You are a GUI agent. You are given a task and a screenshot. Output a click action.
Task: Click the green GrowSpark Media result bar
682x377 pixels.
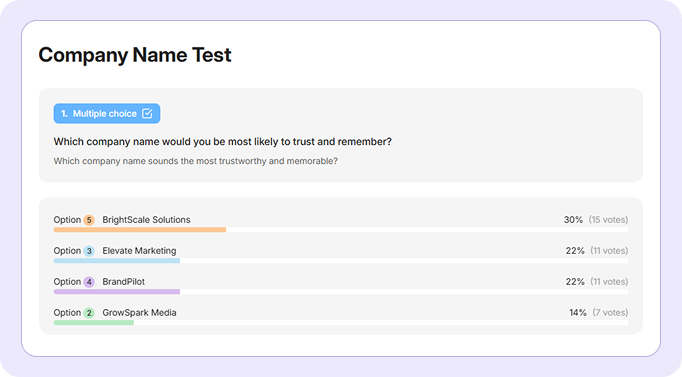[94, 322]
